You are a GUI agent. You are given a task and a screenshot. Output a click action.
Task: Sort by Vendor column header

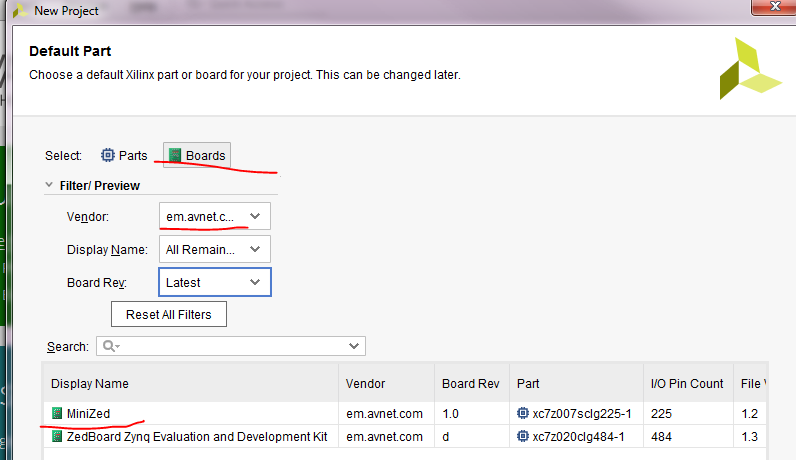click(386, 383)
